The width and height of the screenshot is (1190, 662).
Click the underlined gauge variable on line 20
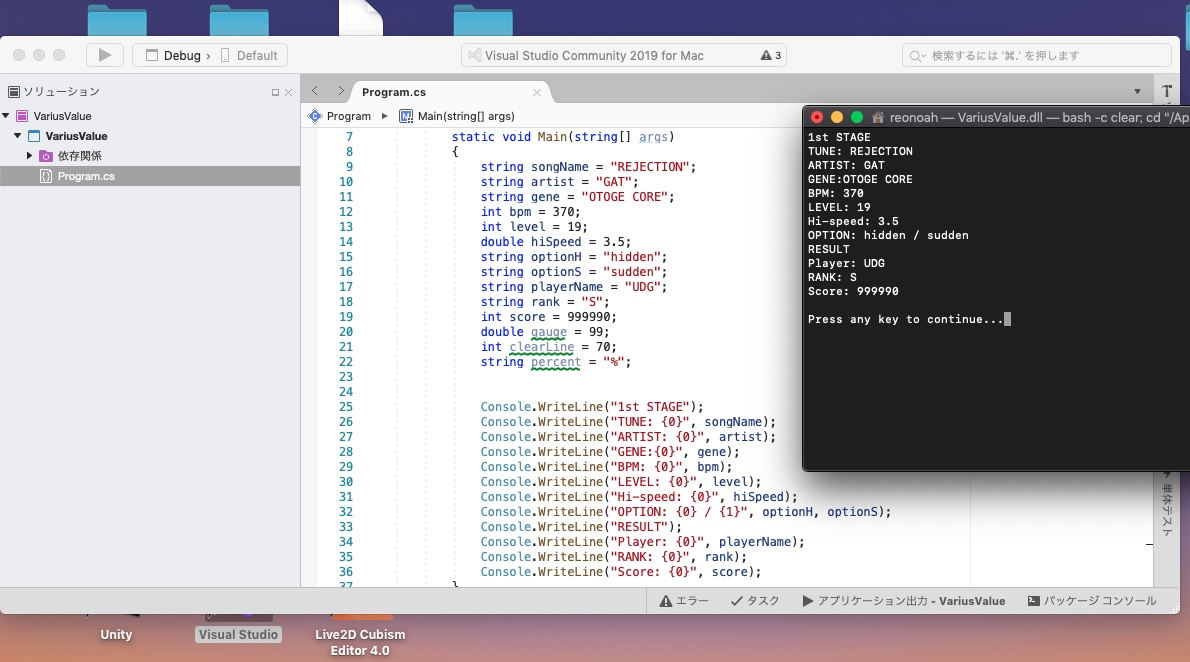549,332
